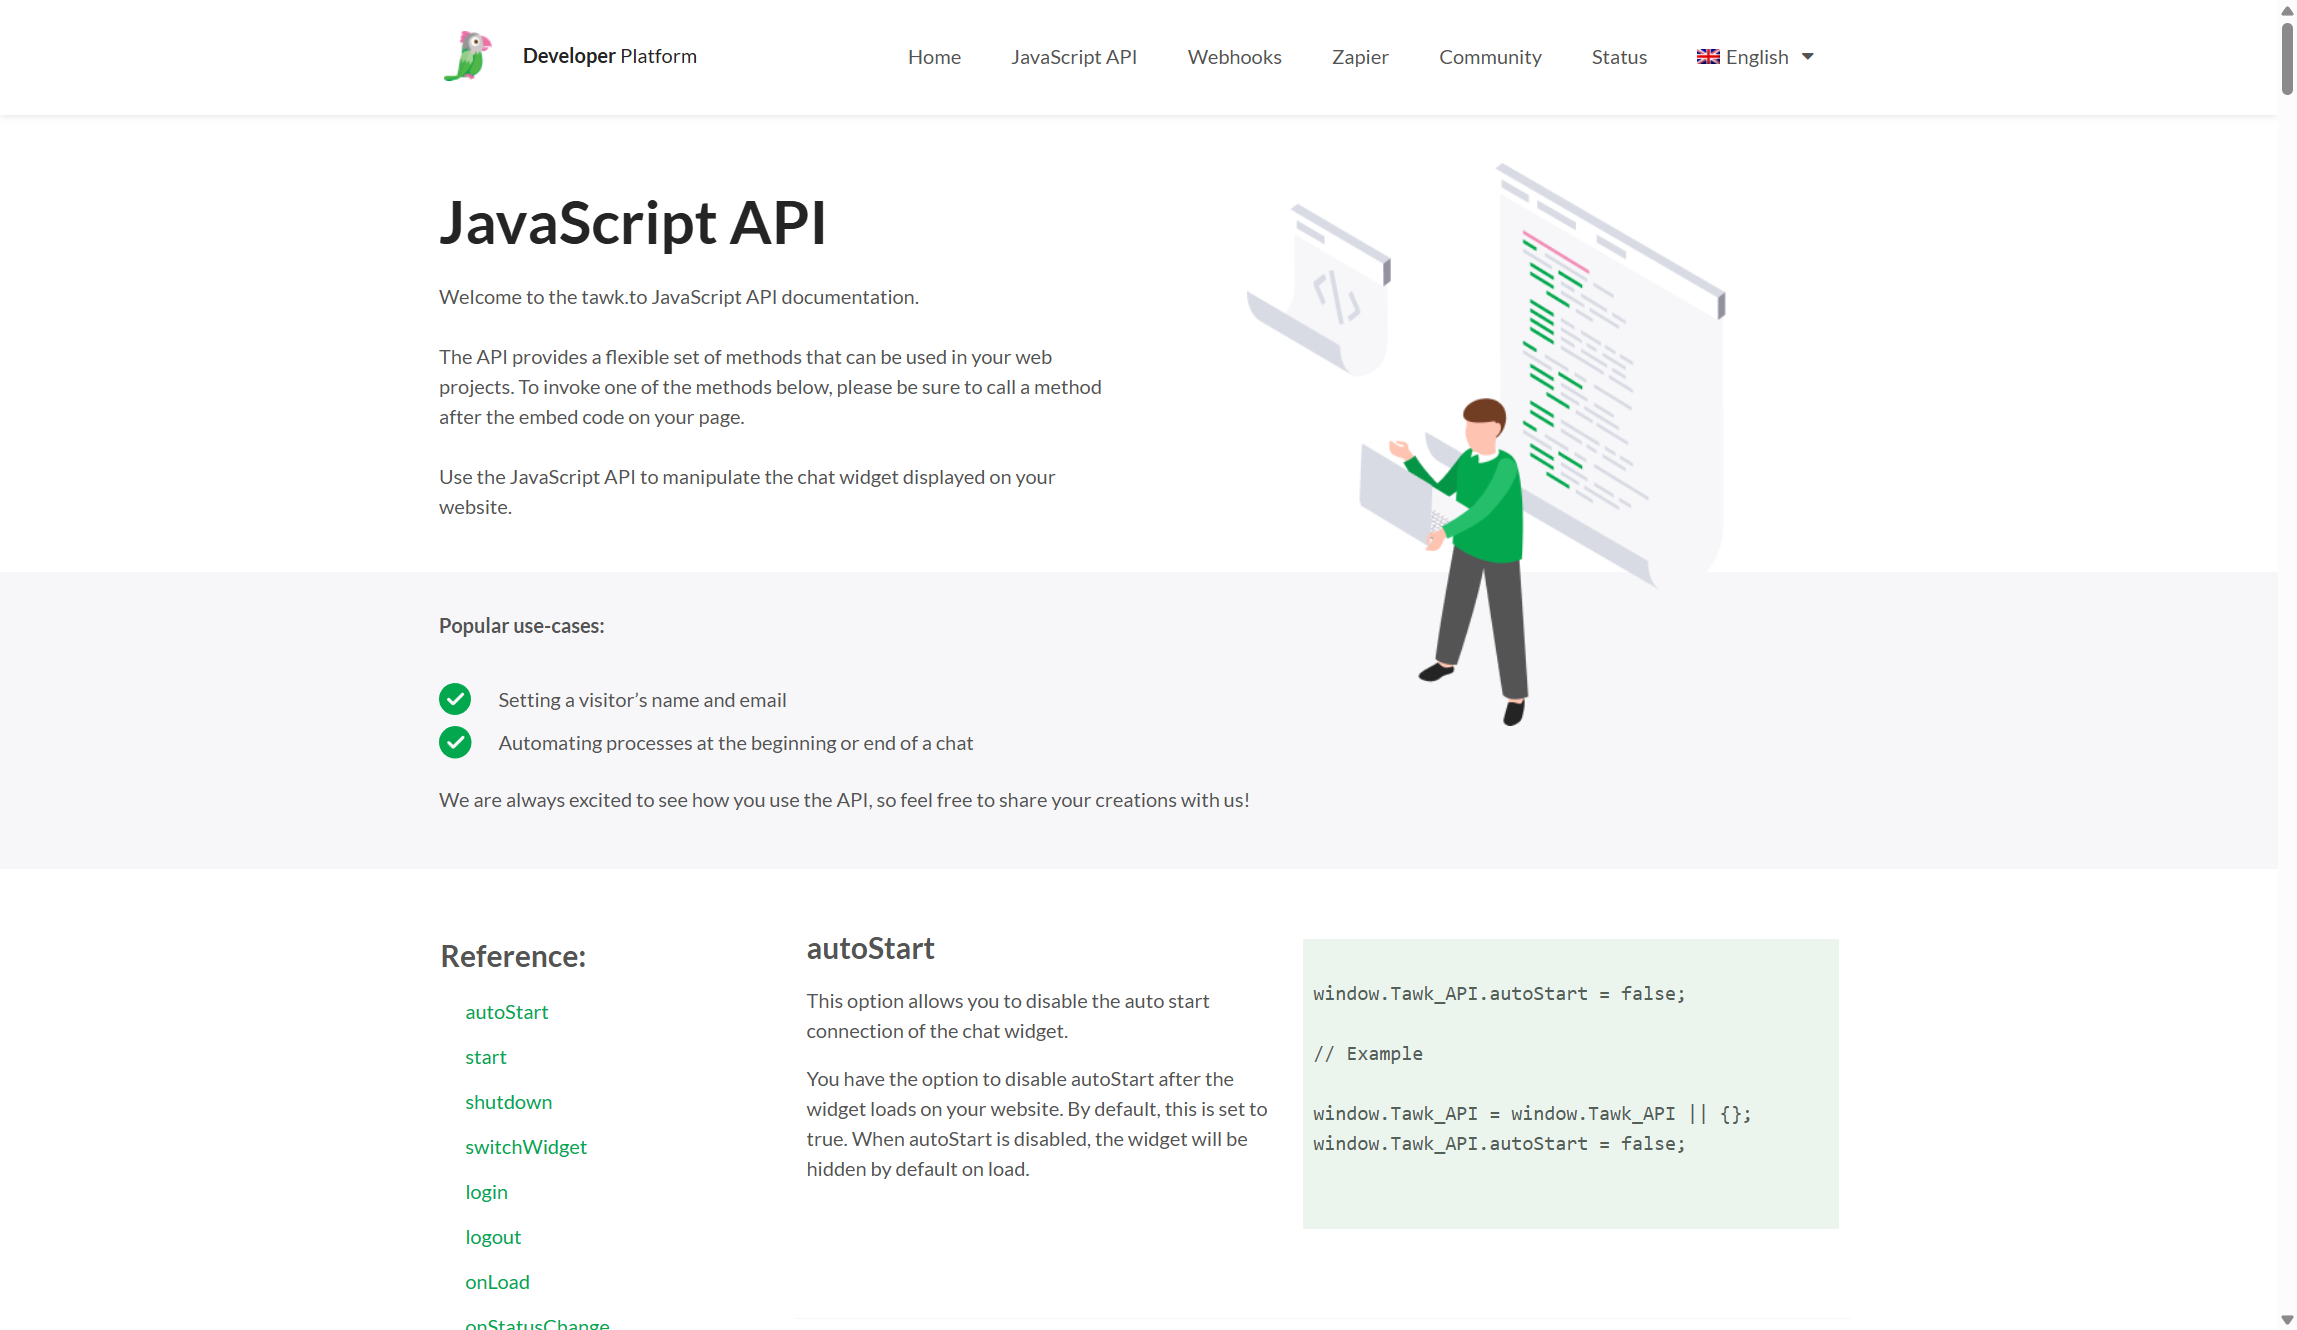Click 'Setting a visitor's name and email' text

coord(643,700)
